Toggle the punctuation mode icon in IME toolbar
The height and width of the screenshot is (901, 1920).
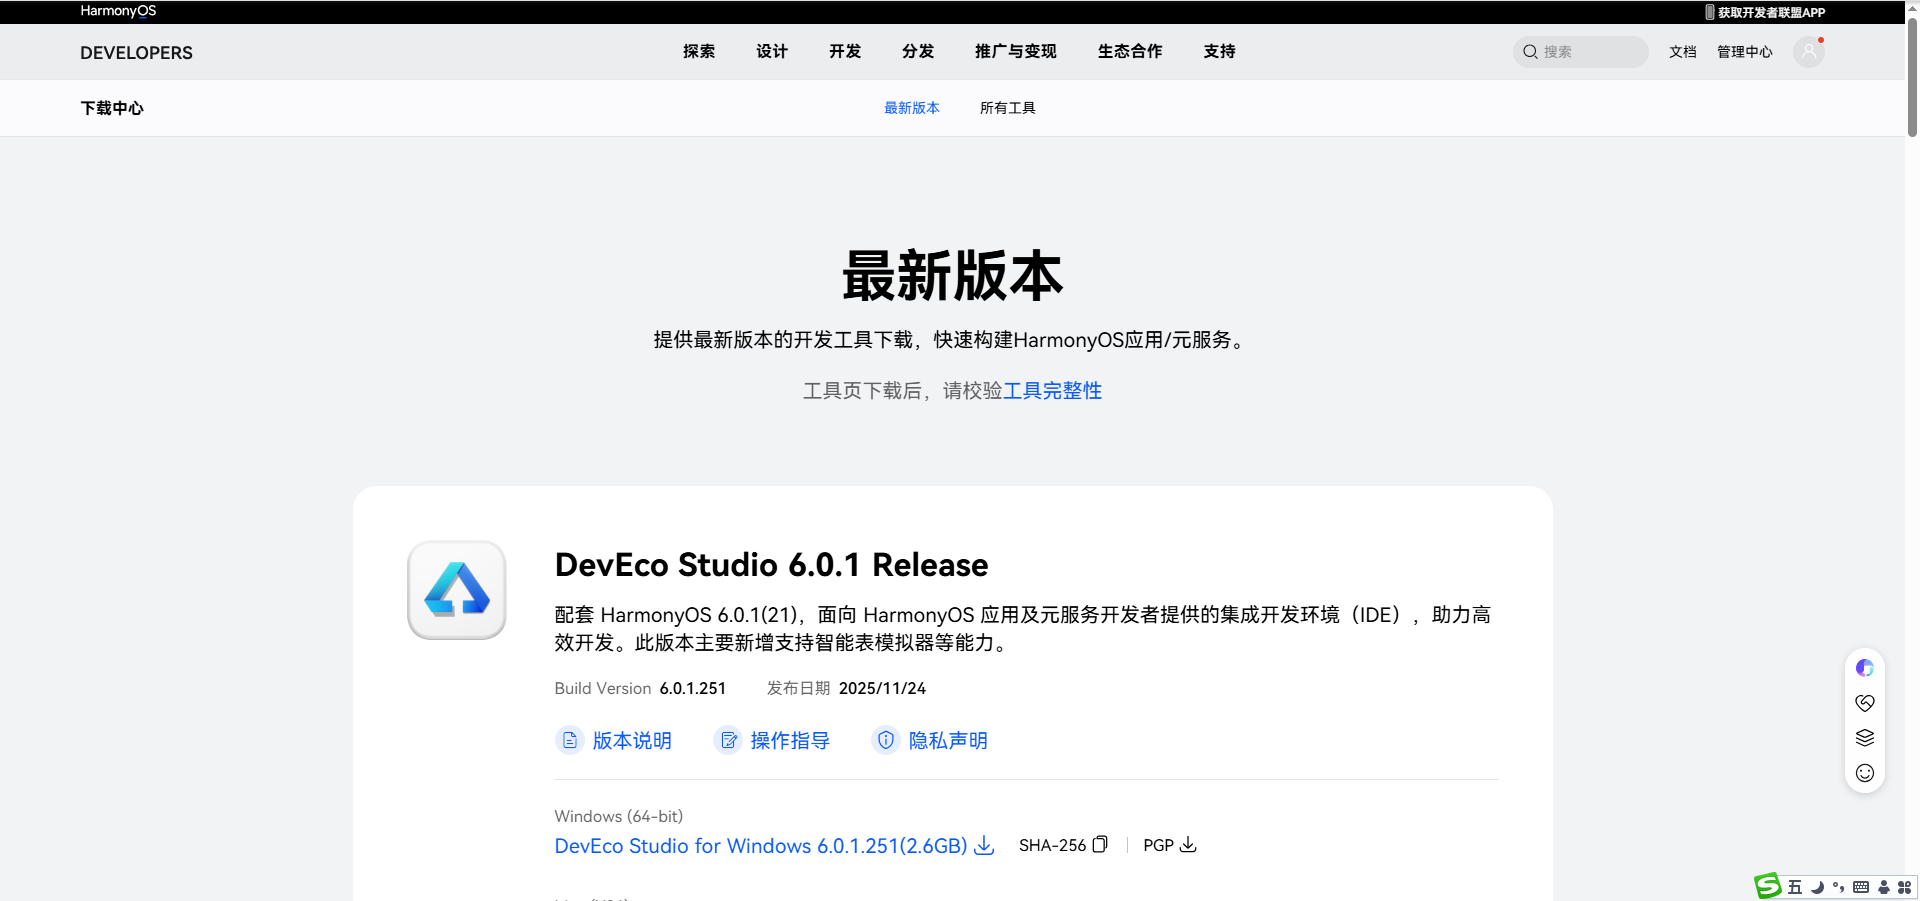[1839, 887]
